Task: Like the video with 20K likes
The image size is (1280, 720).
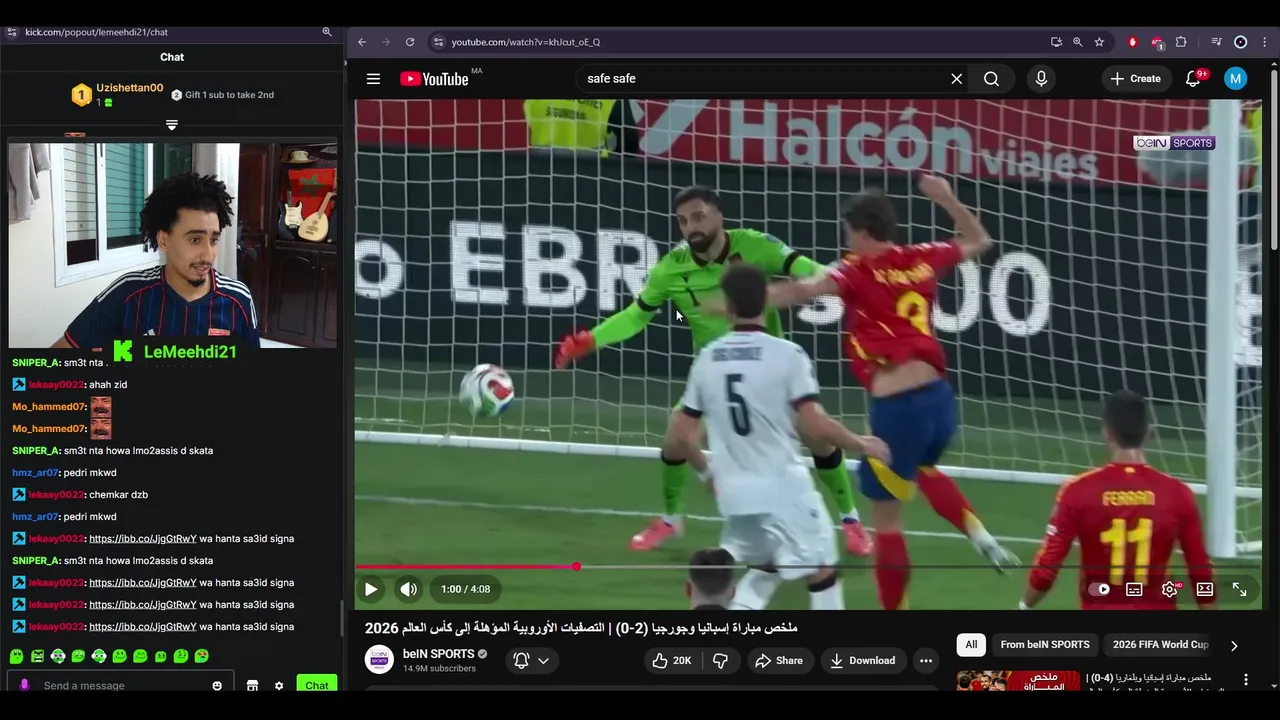Action: tap(672, 660)
